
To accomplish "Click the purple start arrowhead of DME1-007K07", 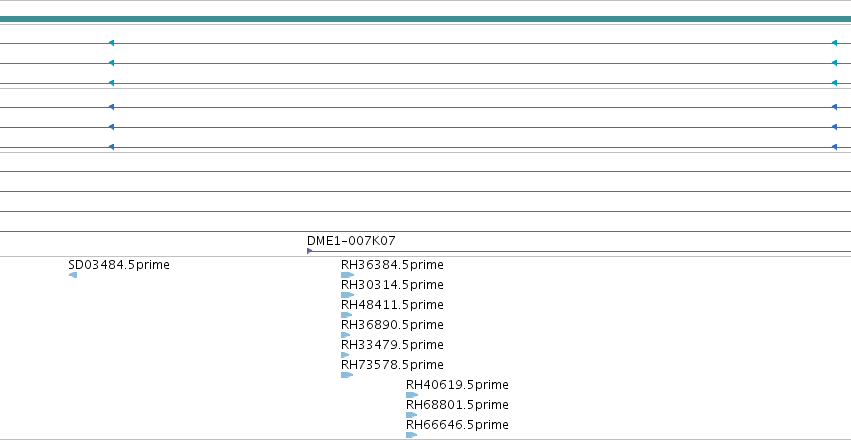I will (x=309, y=251).
